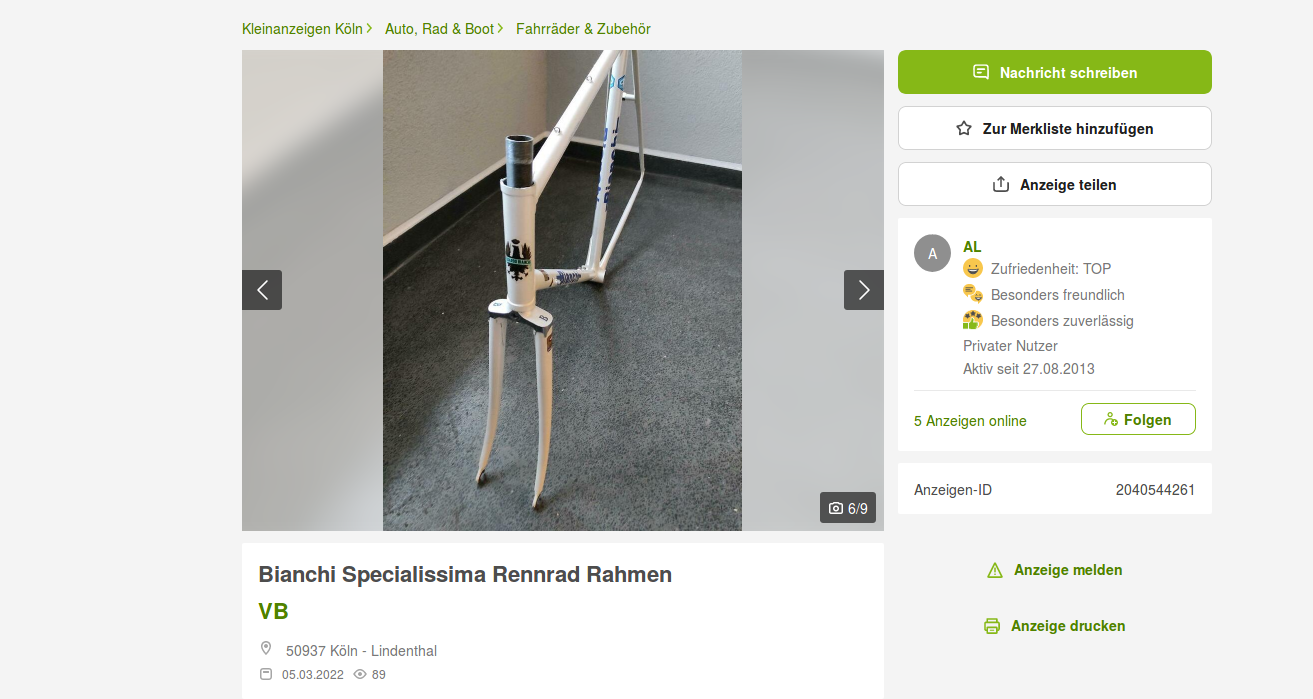This screenshot has width=1313, height=699.
Task: Click the Anzeige drucken link
Action: [x=1067, y=626]
